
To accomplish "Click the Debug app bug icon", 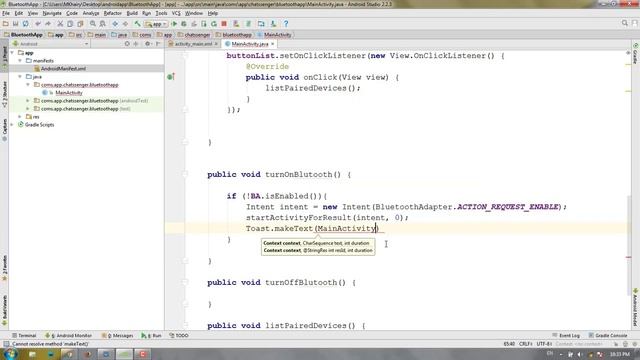I will pos(184,24).
